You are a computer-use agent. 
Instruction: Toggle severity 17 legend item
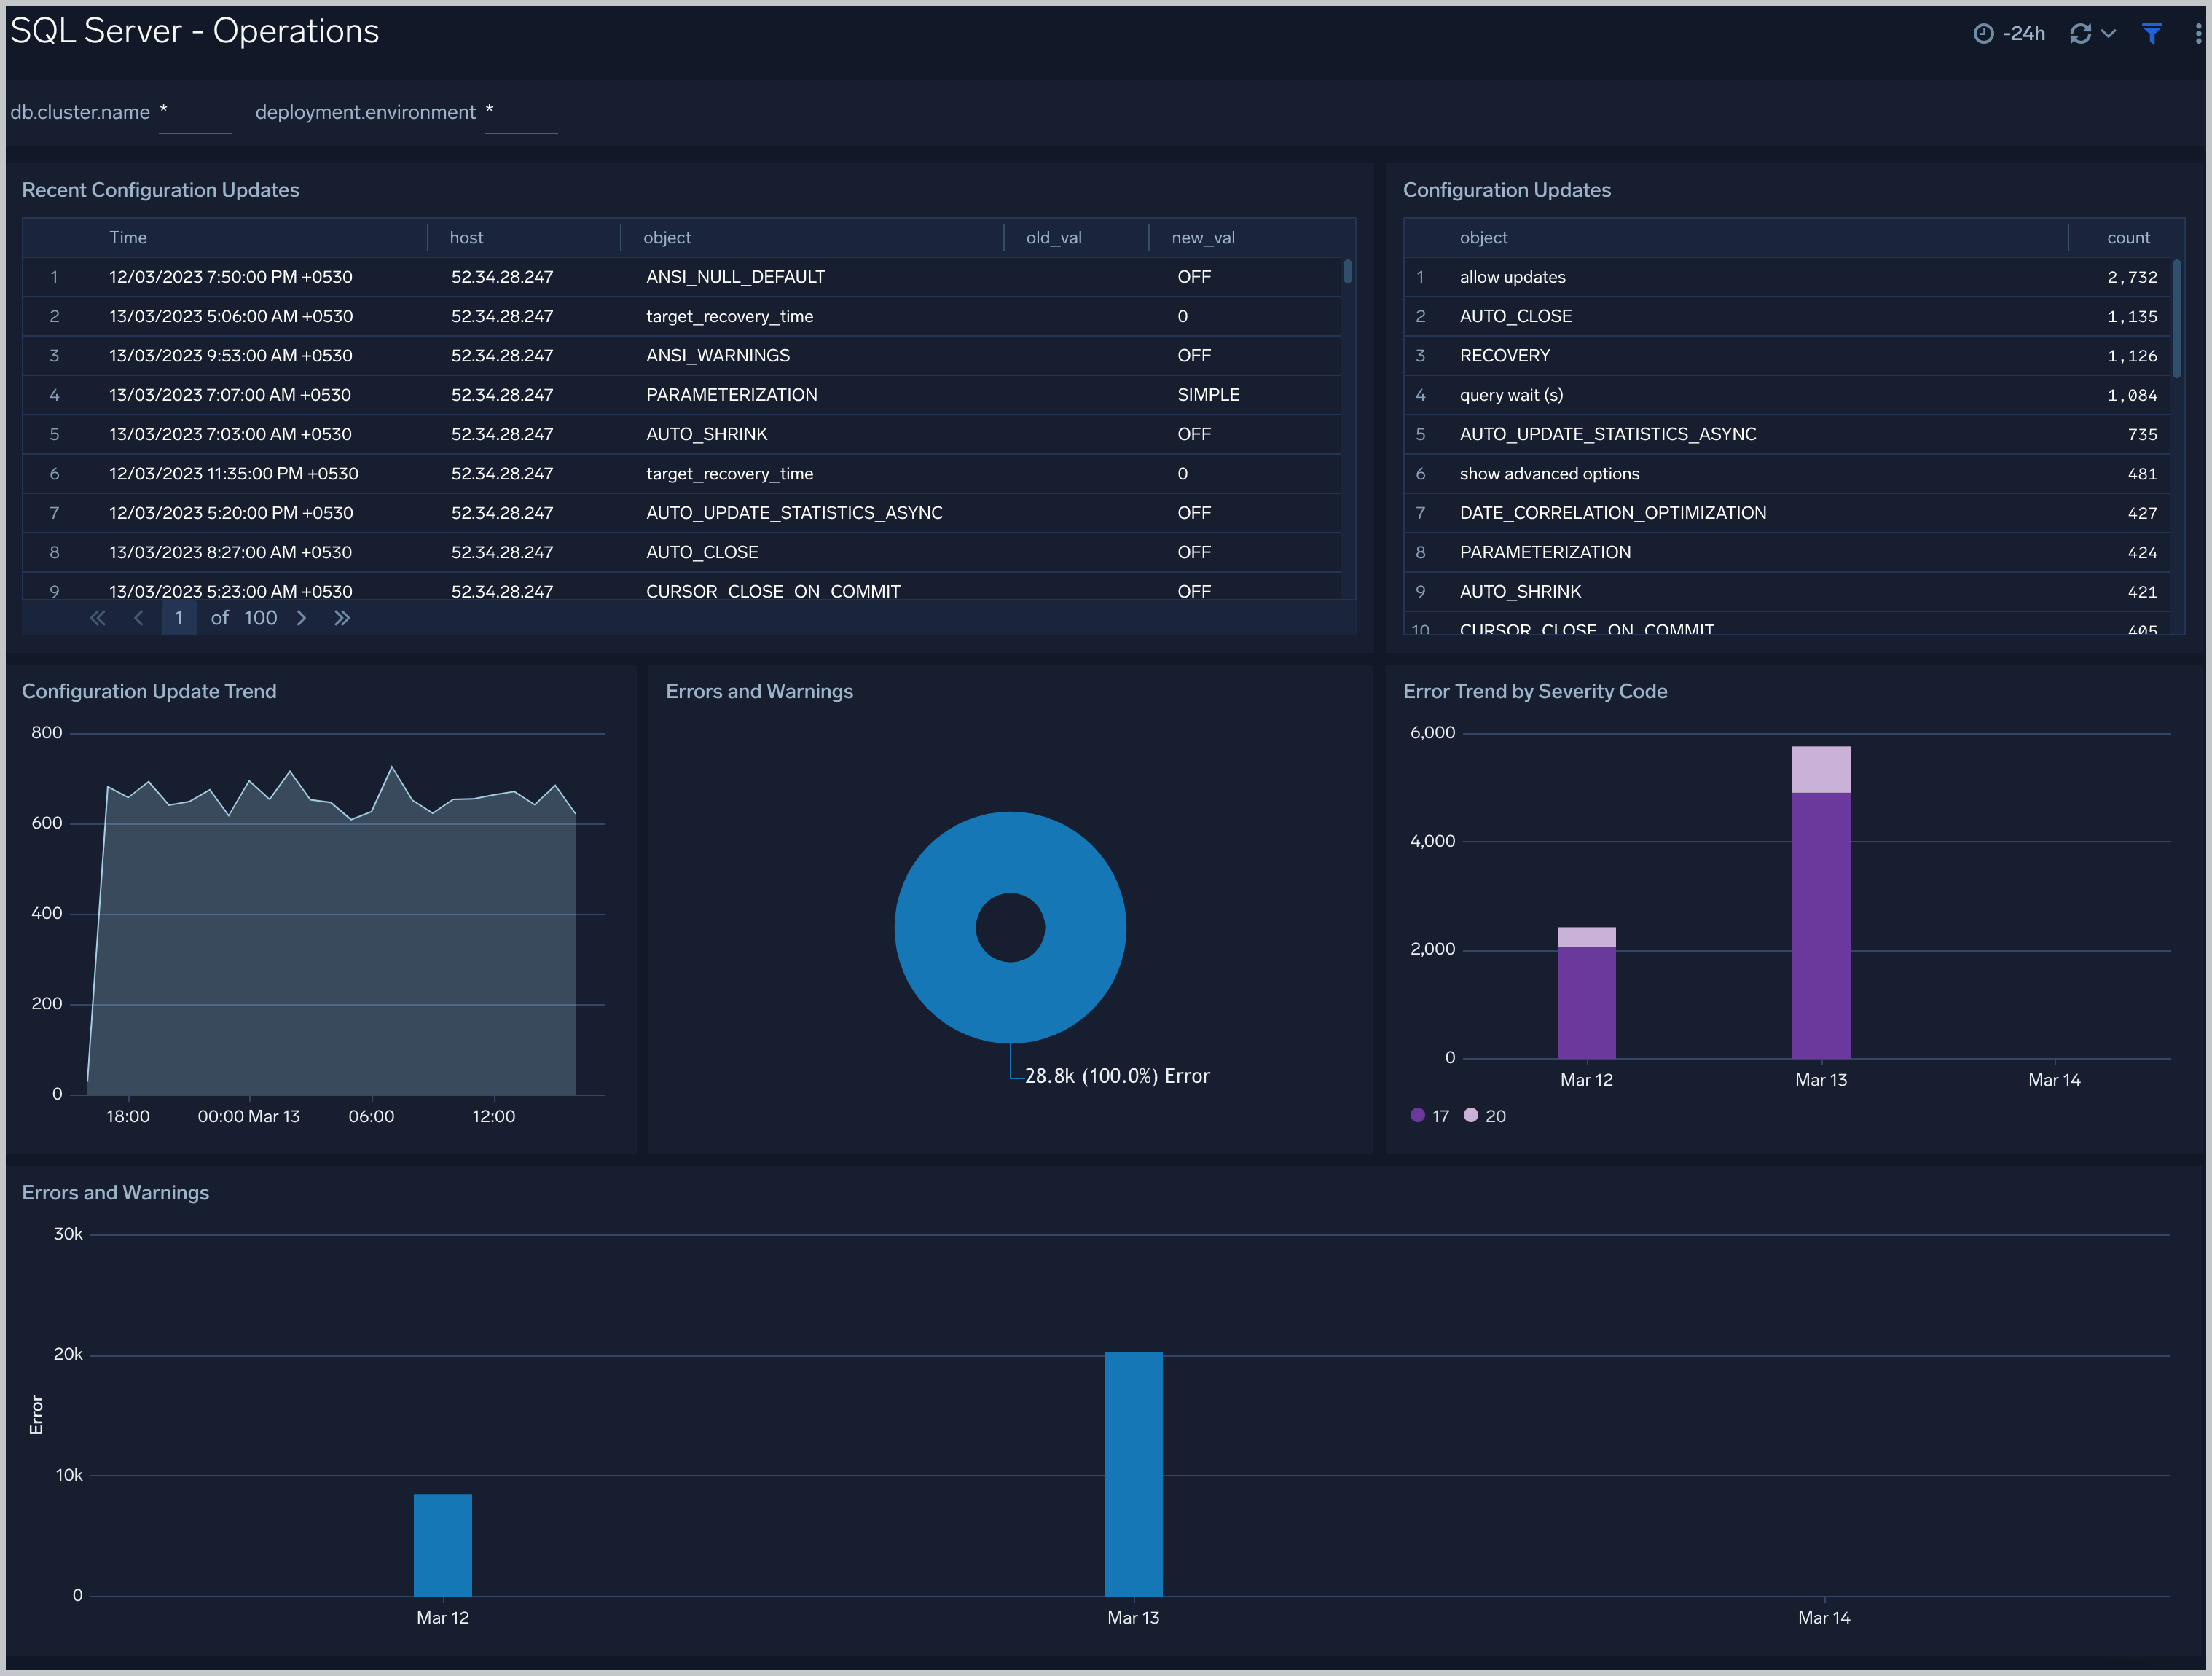pyautogui.click(x=1430, y=1116)
